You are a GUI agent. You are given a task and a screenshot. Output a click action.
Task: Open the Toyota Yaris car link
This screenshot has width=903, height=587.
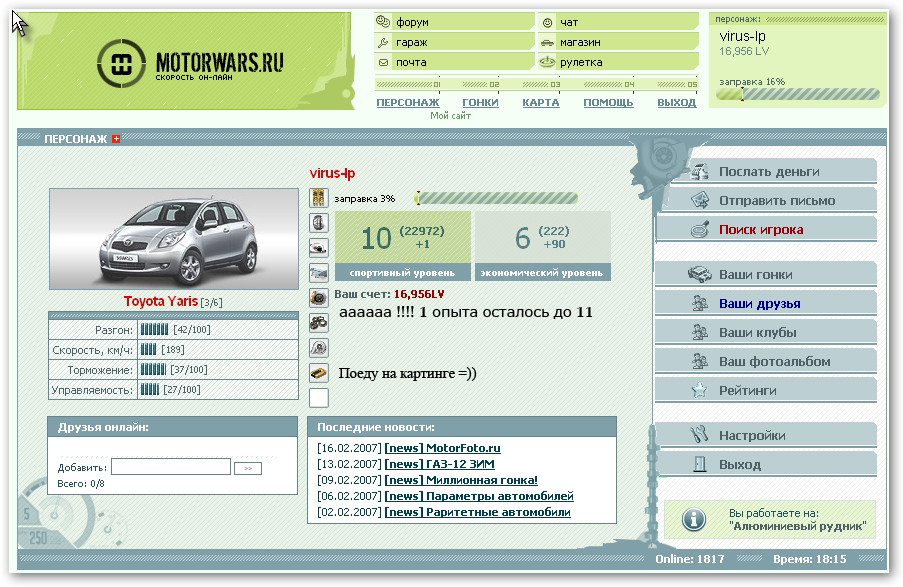pos(161,301)
